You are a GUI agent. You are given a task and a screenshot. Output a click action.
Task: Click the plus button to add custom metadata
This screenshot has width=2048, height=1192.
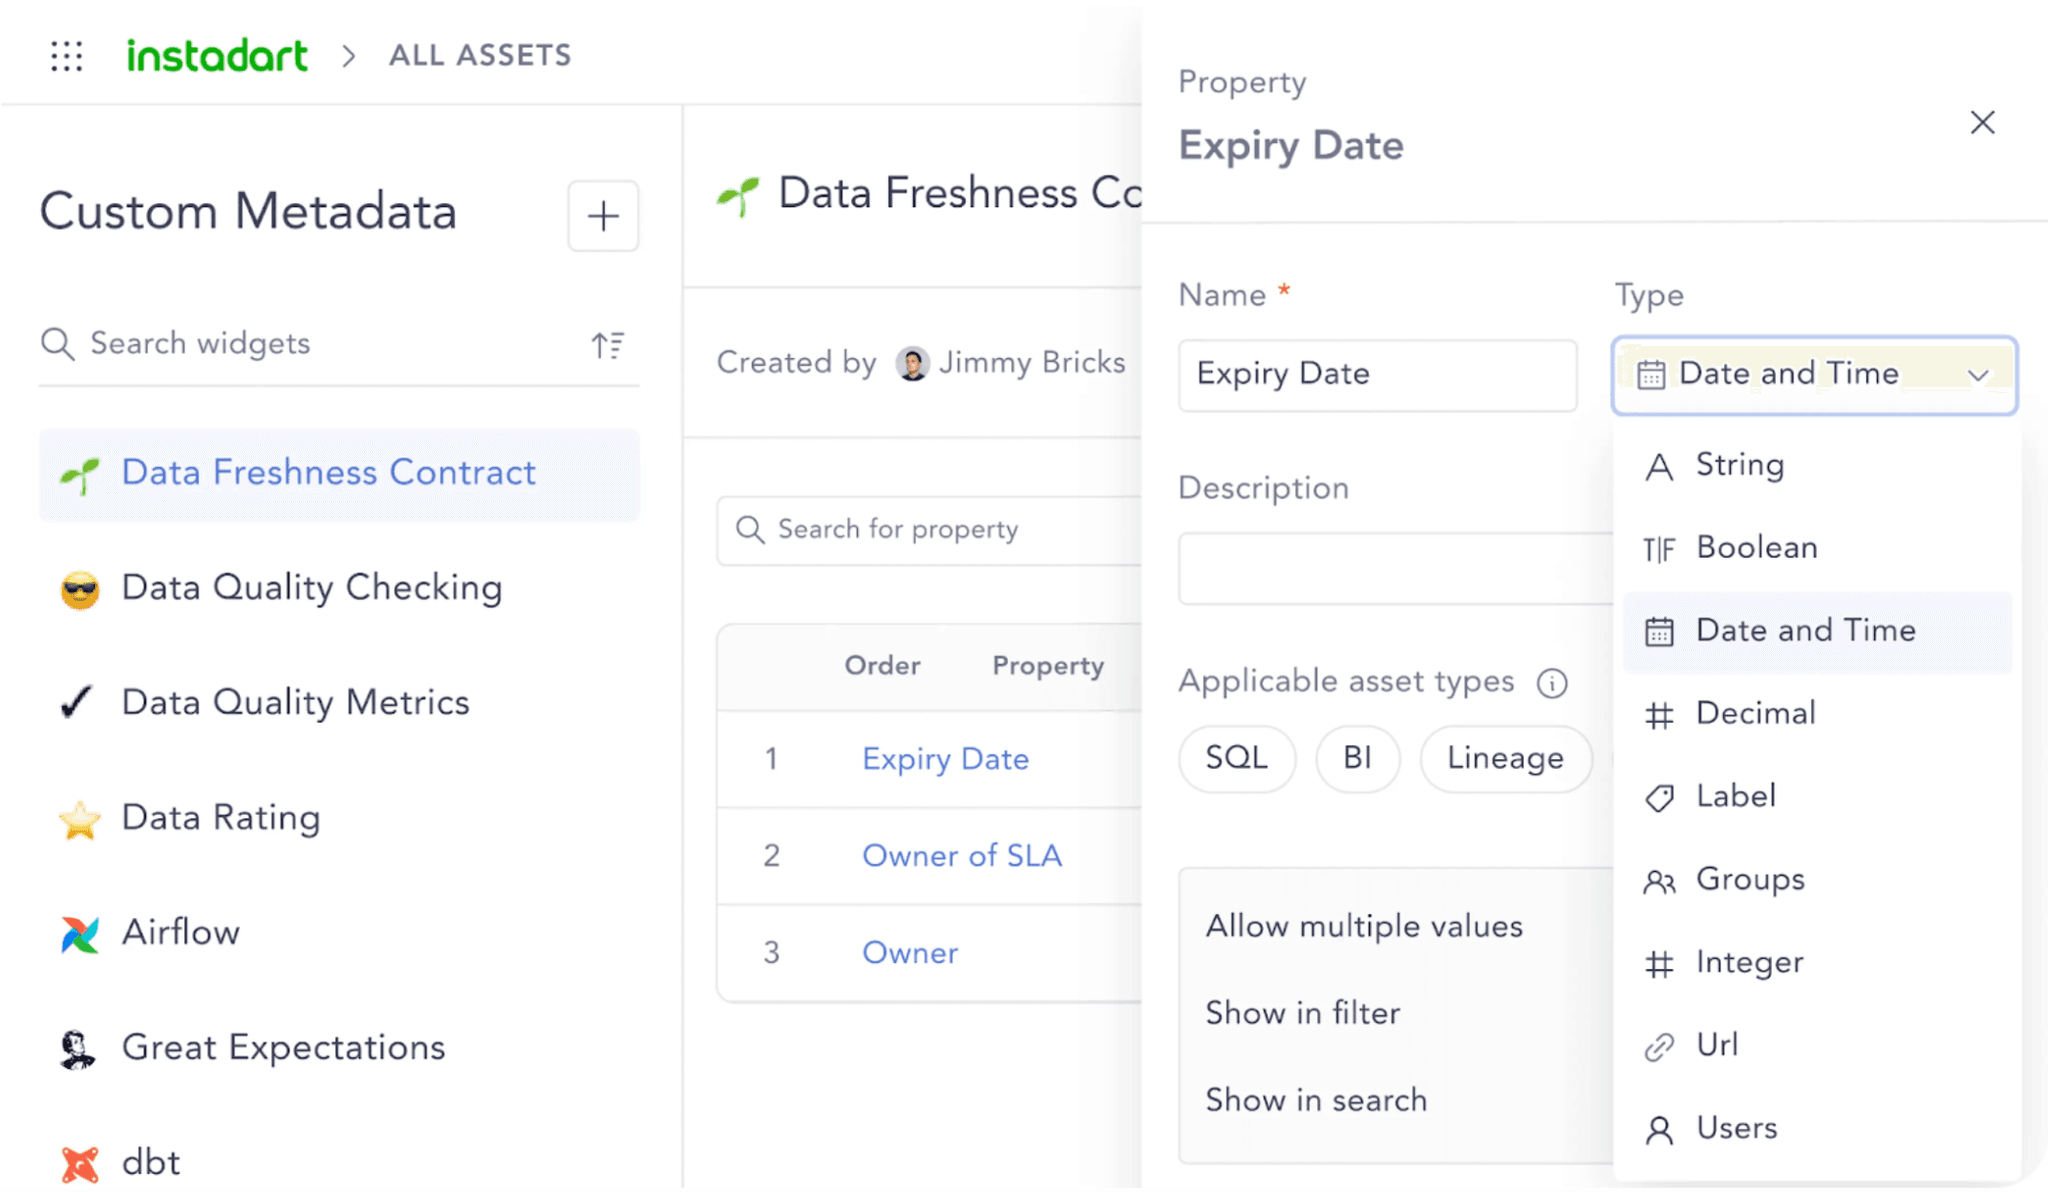pyautogui.click(x=603, y=216)
